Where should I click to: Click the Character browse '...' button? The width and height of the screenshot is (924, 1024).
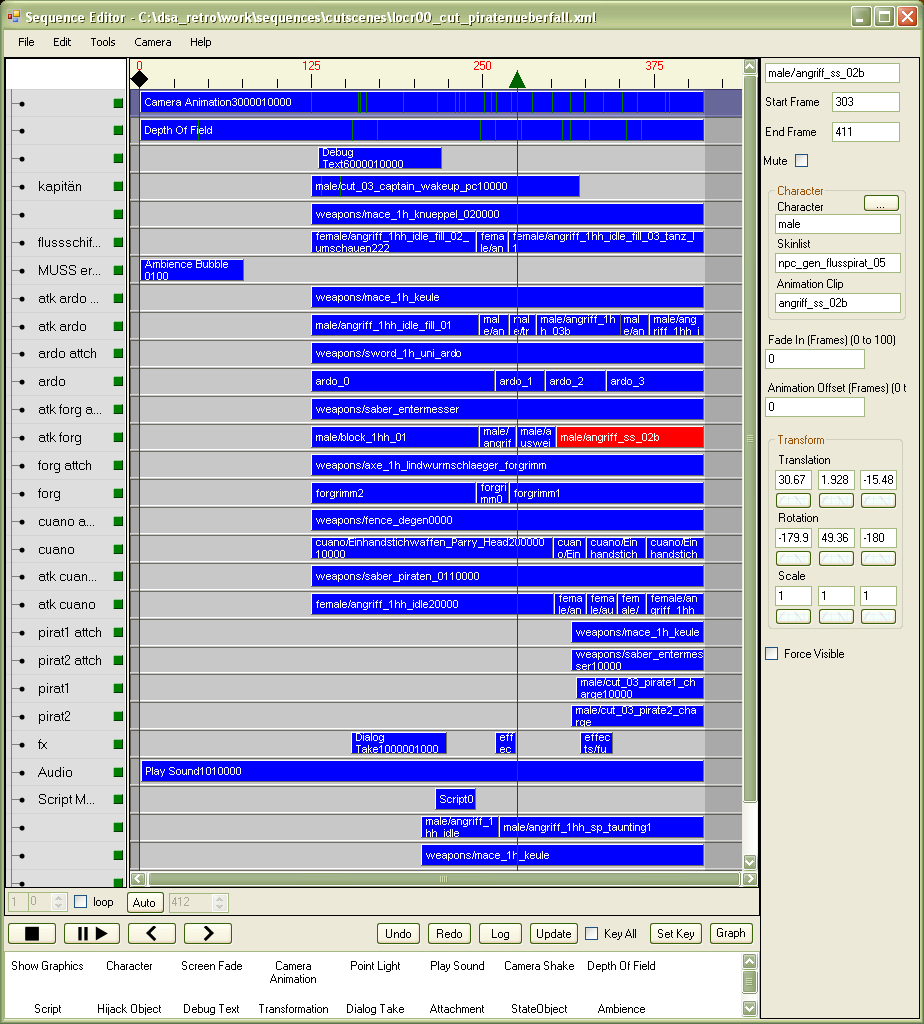click(x=880, y=203)
